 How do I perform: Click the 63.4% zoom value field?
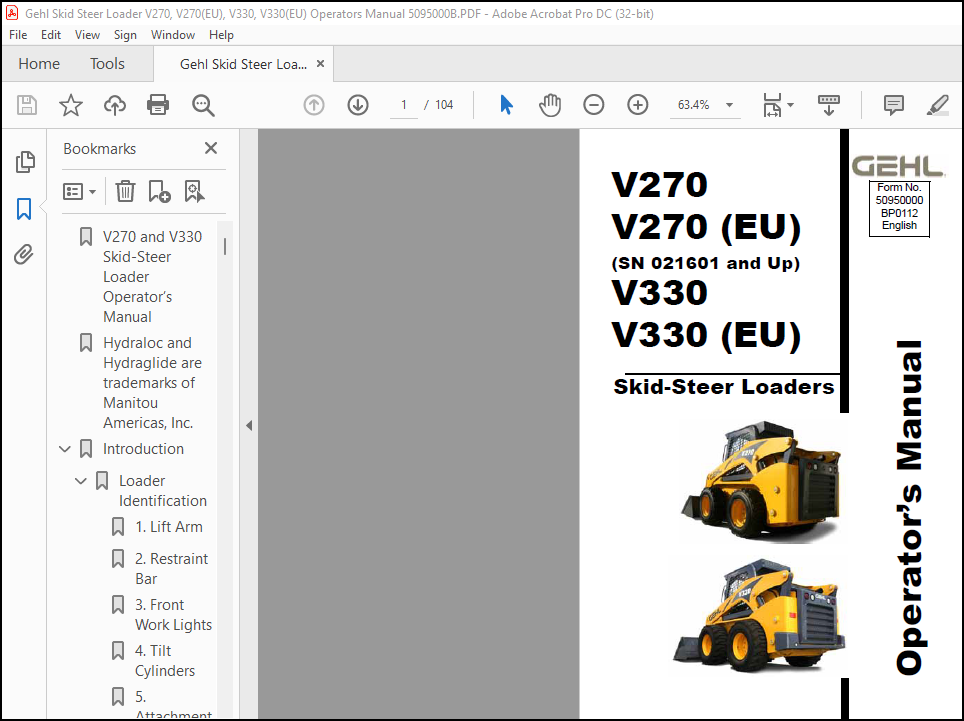coord(693,105)
